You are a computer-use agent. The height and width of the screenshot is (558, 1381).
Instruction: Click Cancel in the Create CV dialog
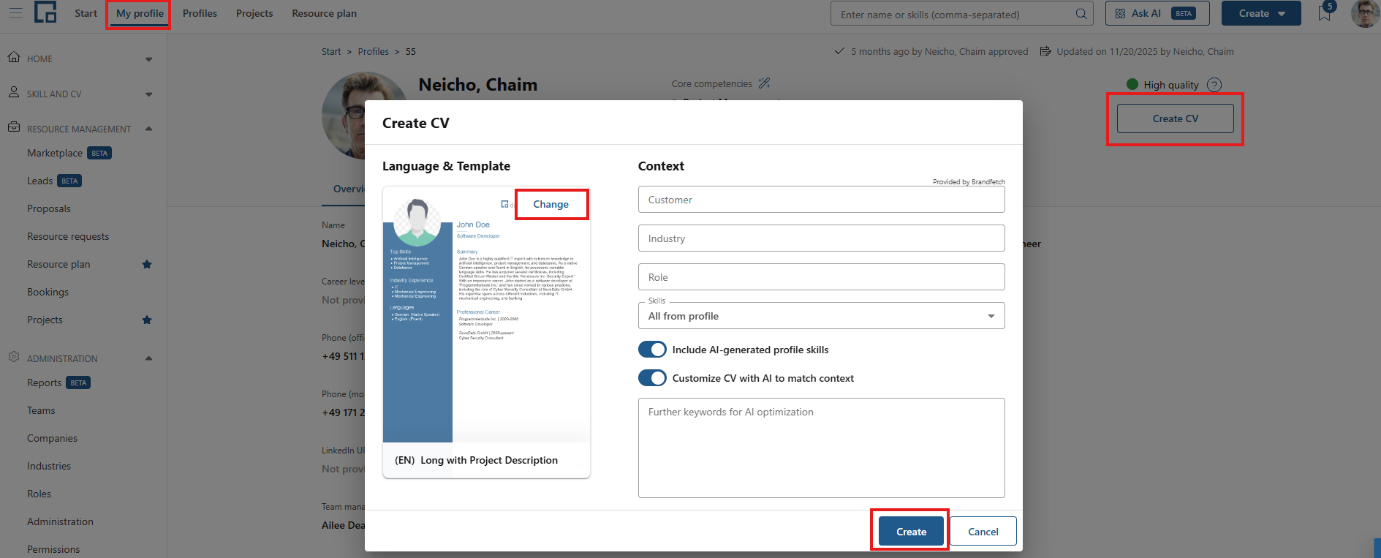click(x=983, y=531)
